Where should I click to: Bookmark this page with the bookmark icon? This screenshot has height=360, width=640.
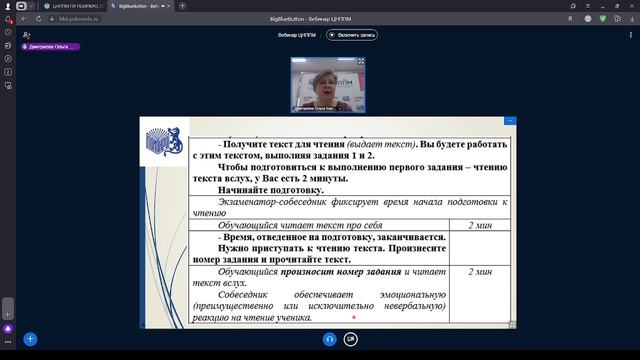[x=570, y=19]
